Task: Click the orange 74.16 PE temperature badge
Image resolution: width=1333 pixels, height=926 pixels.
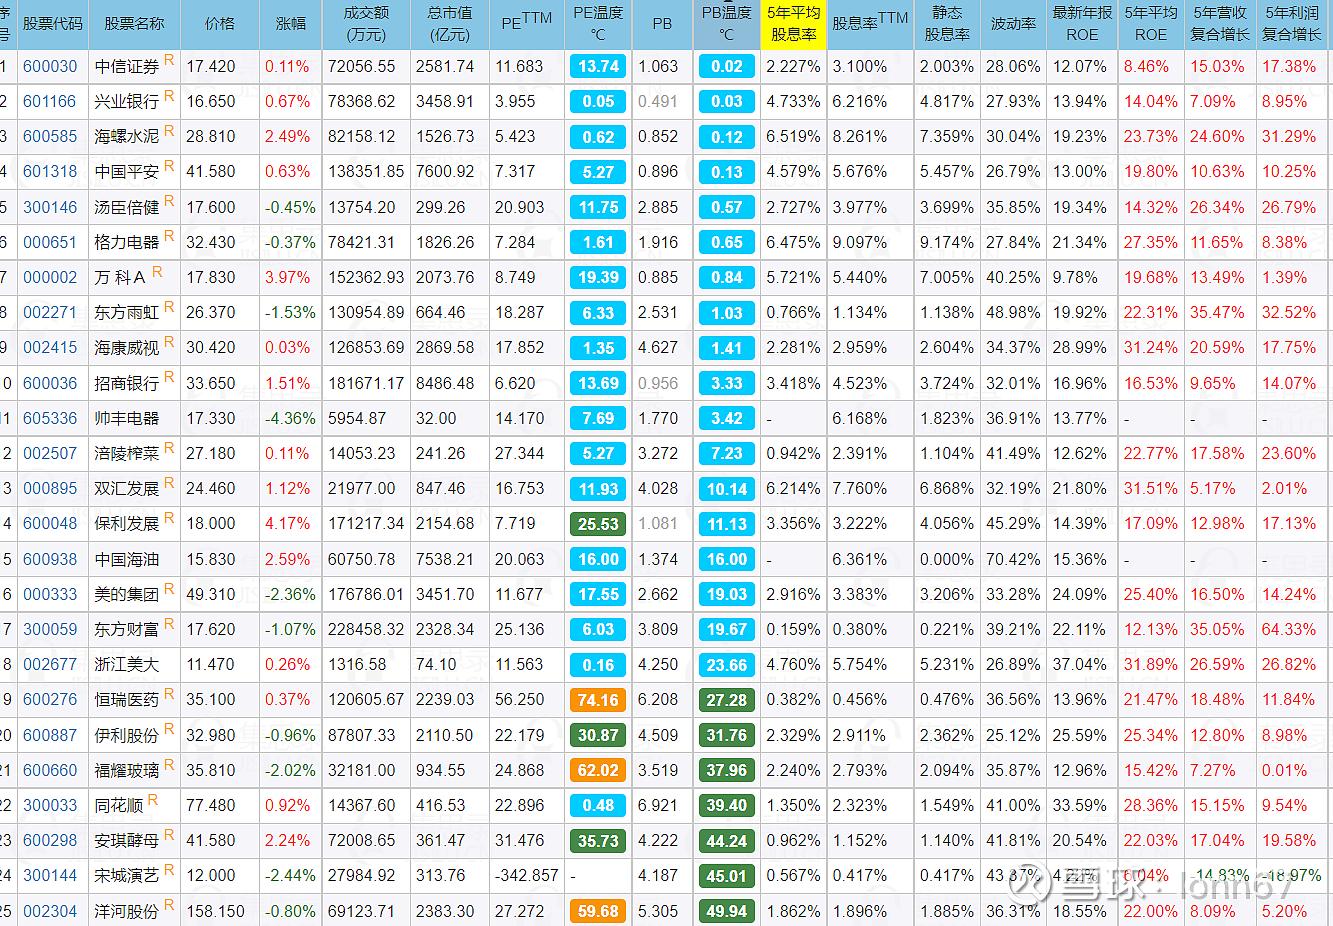Action: (x=598, y=700)
